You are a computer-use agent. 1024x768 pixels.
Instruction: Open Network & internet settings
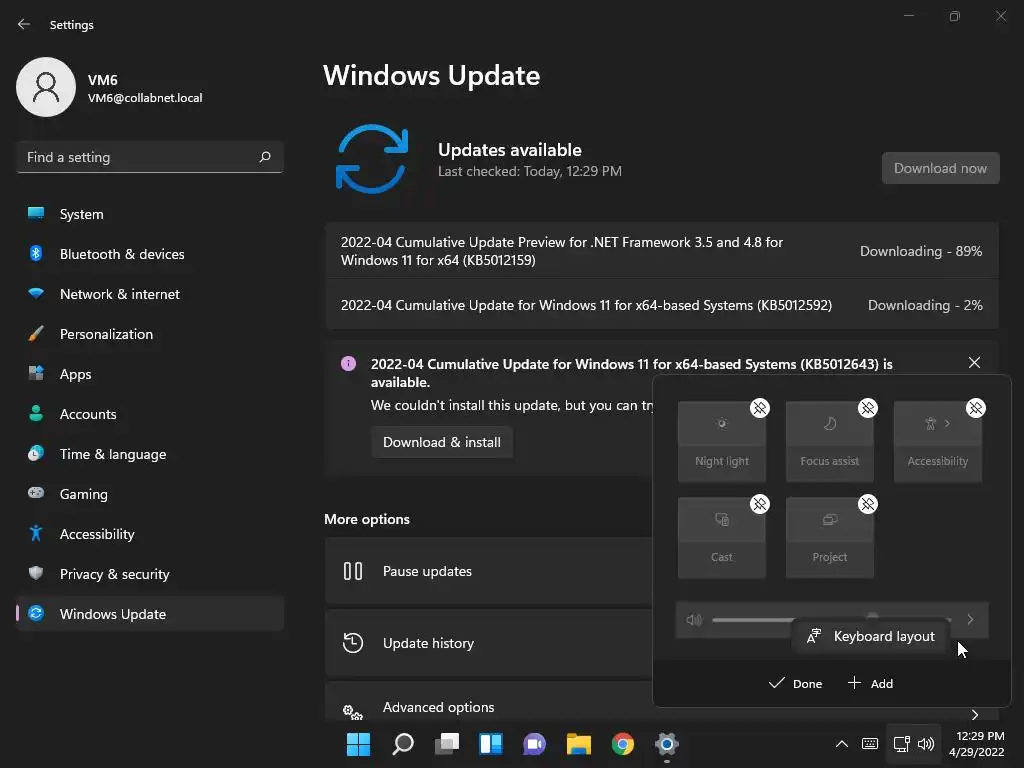pyautogui.click(x=150, y=294)
